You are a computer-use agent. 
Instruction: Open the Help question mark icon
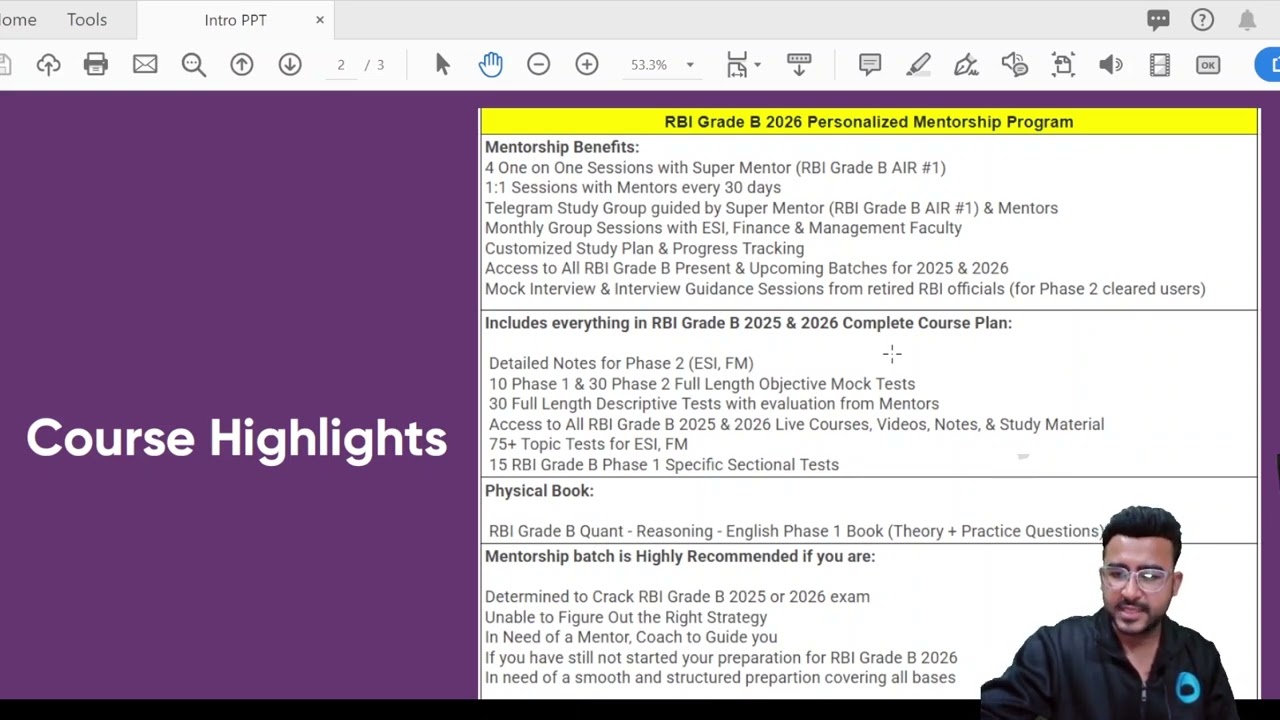pos(1202,20)
